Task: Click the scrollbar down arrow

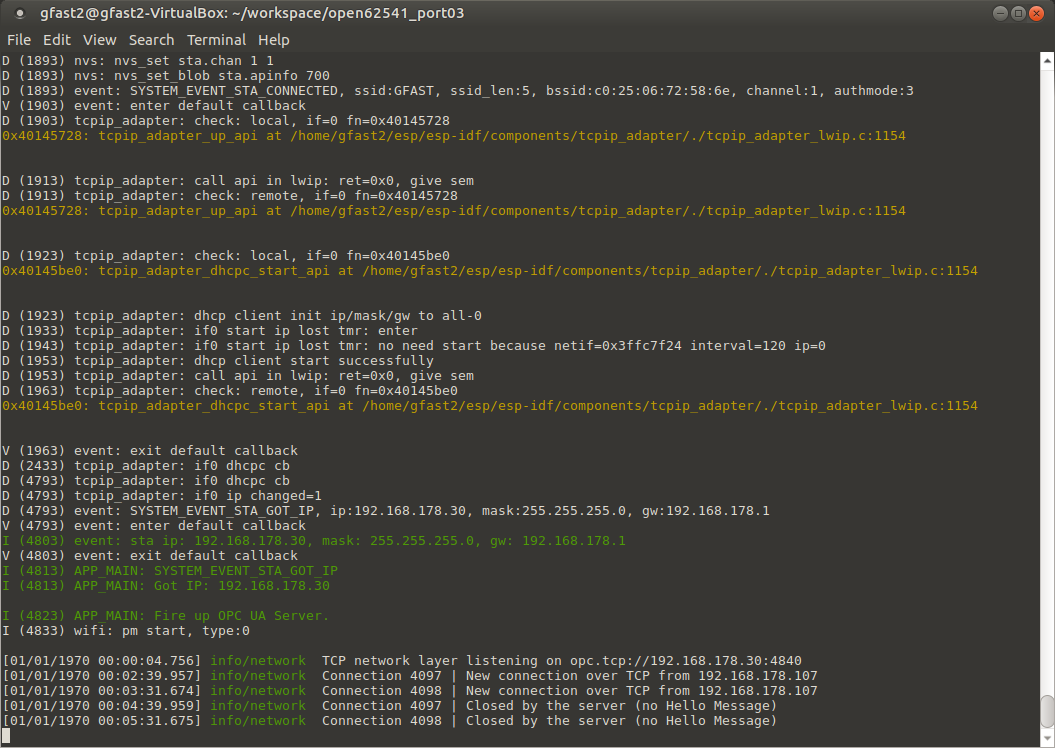Action: click(1046, 738)
